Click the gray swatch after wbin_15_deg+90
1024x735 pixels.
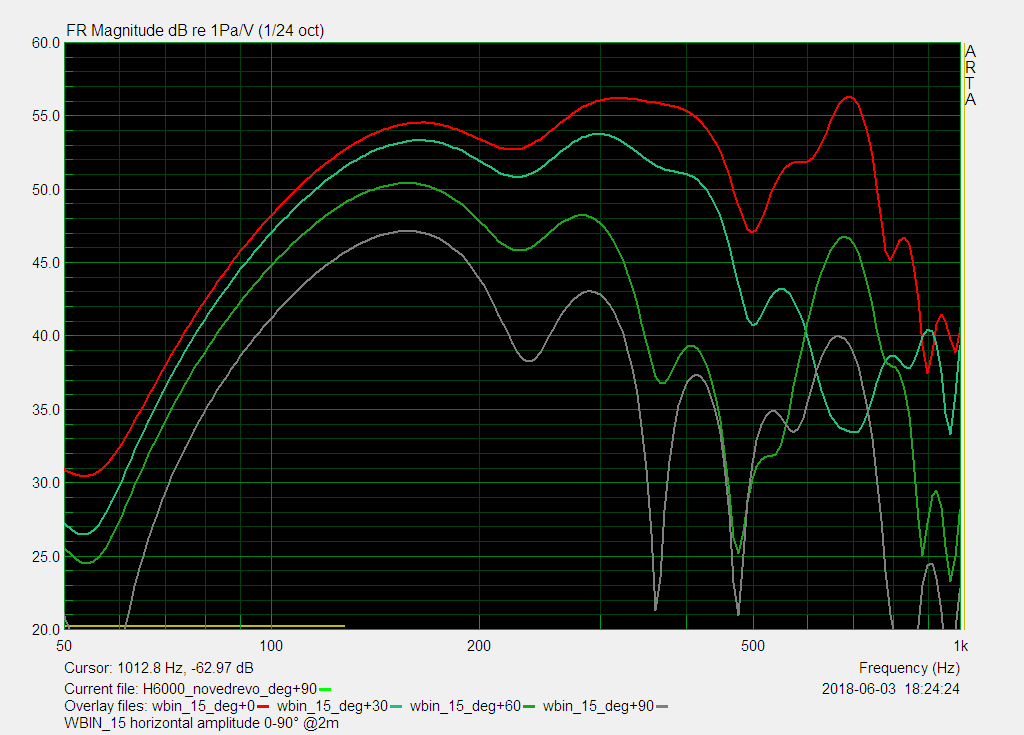point(662,707)
